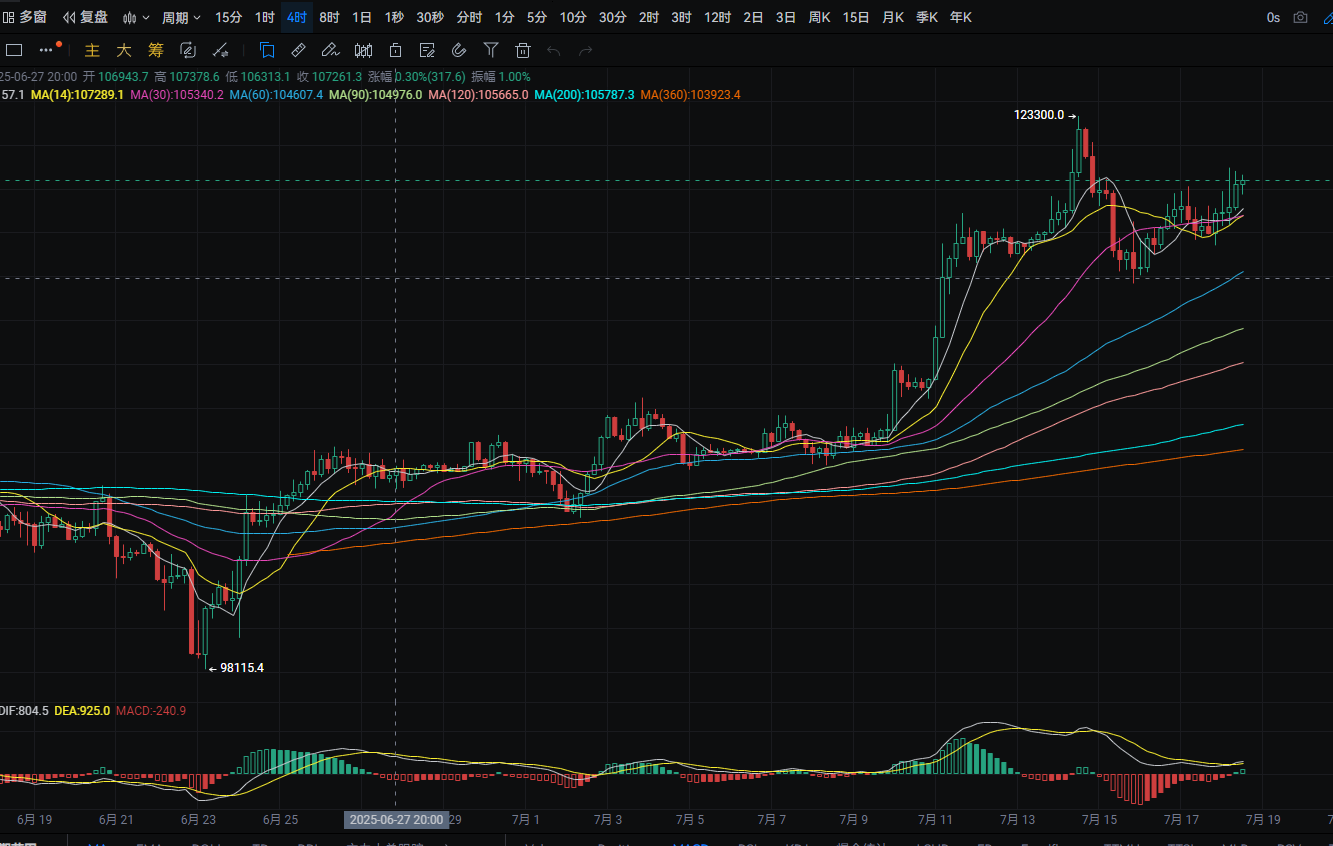Open the chart type candlestick dropdown
Screen dimensions: 1333x846
(135, 17)
